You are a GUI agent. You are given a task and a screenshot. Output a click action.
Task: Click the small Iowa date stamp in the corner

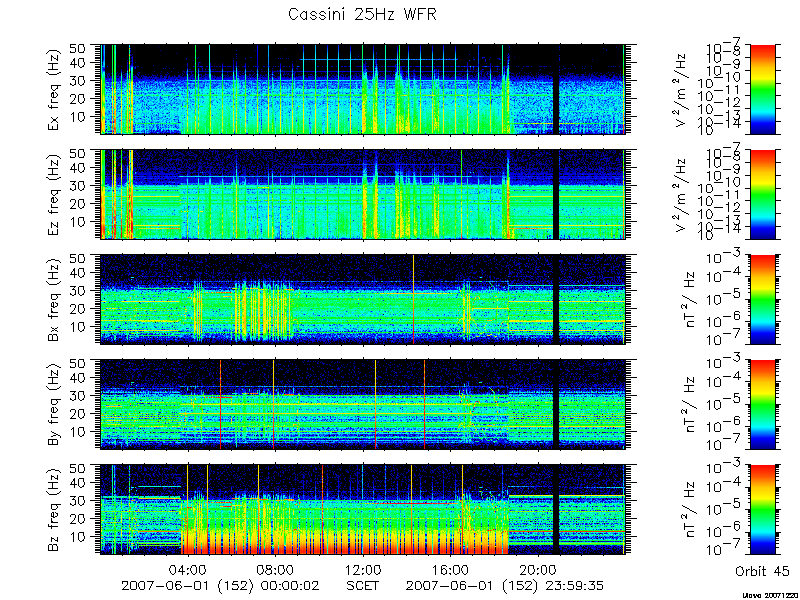[768, 596]
